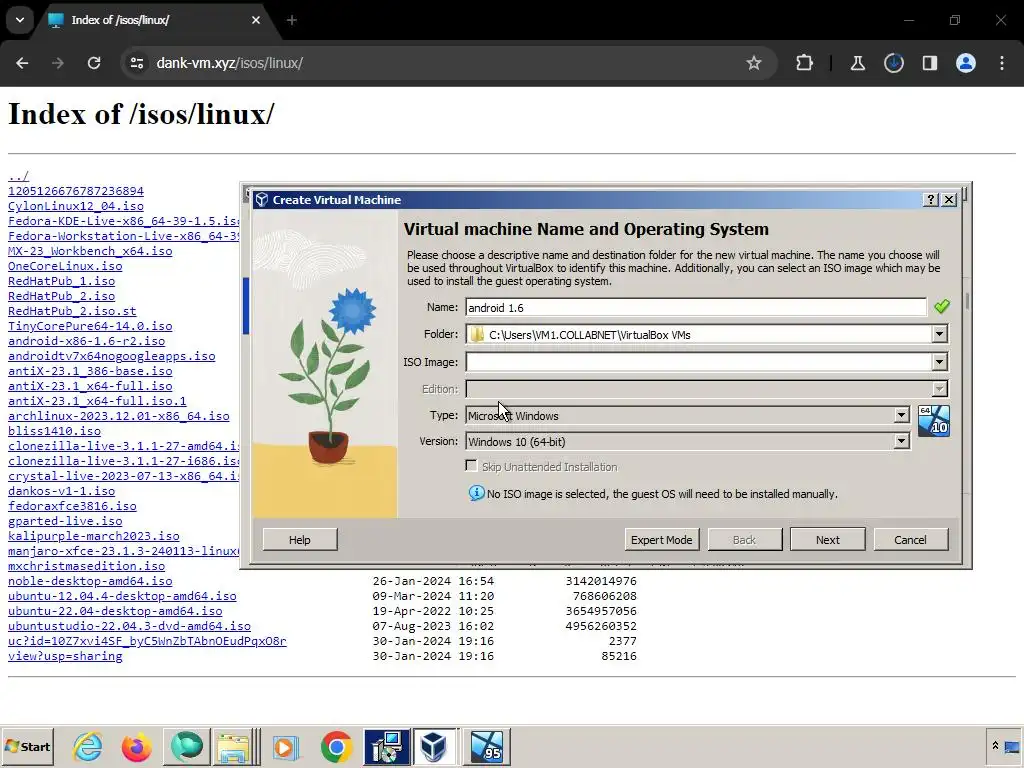Expand the disabled Edition dropdown
The width and height of the screenshot is (1024, 768).
[939, 389]
